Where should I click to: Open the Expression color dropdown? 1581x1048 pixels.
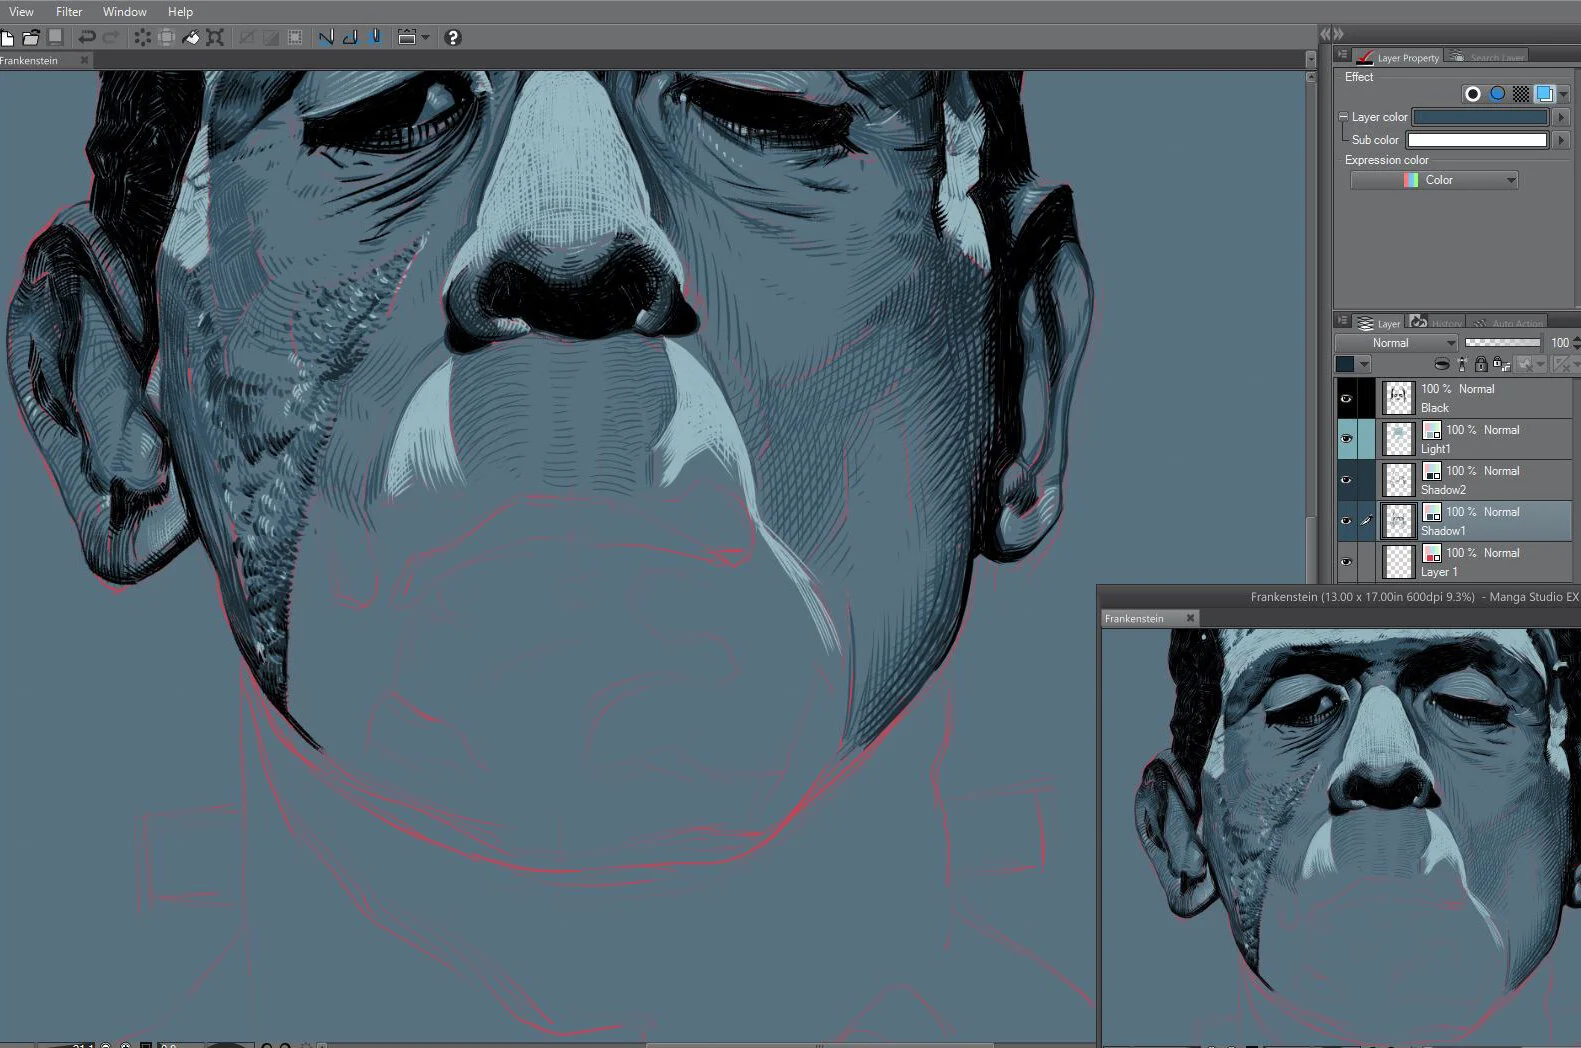point(1434,180)
